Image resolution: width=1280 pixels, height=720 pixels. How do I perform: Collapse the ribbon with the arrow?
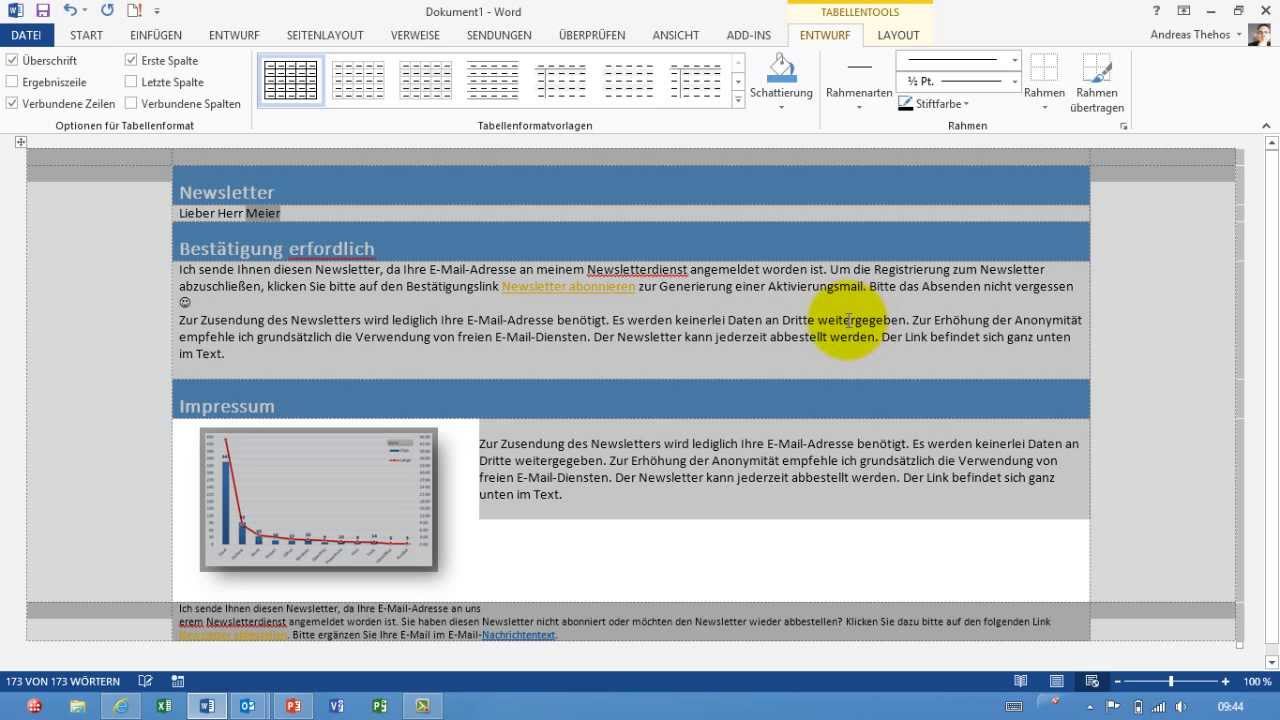[1266, 126]
